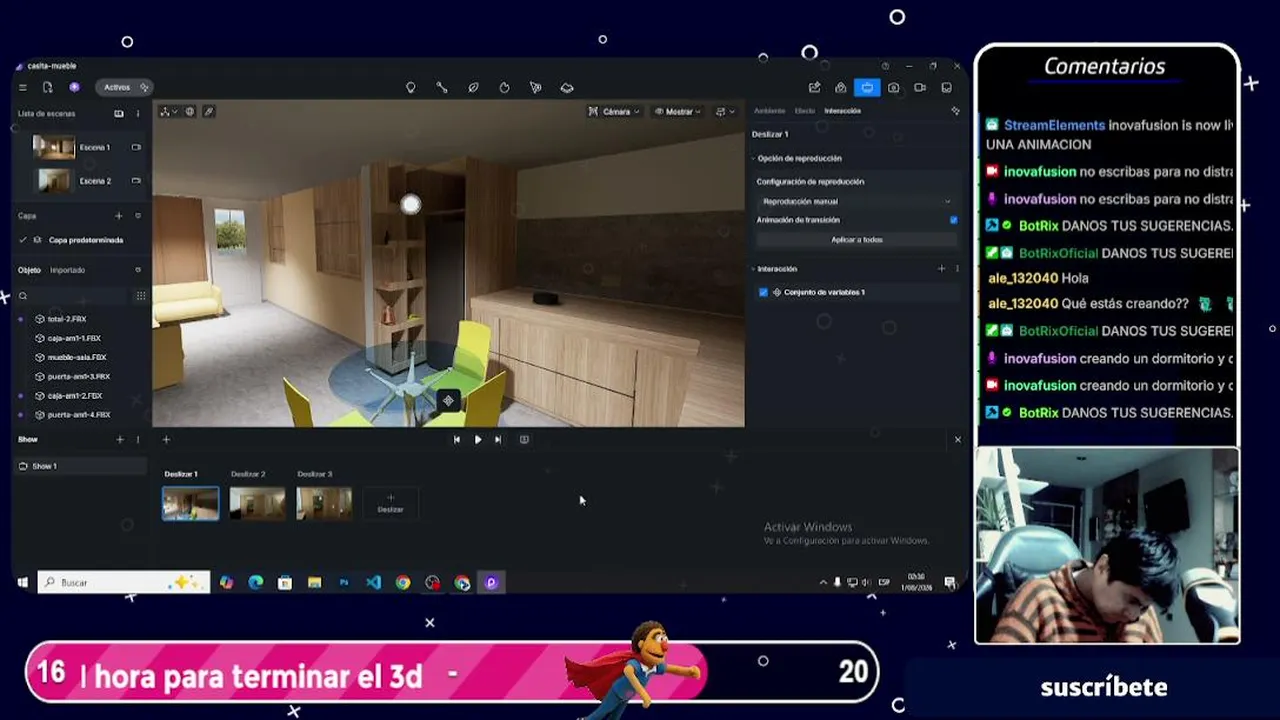The height and width of the screenshot is (720, 1280).
Task: Collapse the Interacción section
Action: pos(753,269)
